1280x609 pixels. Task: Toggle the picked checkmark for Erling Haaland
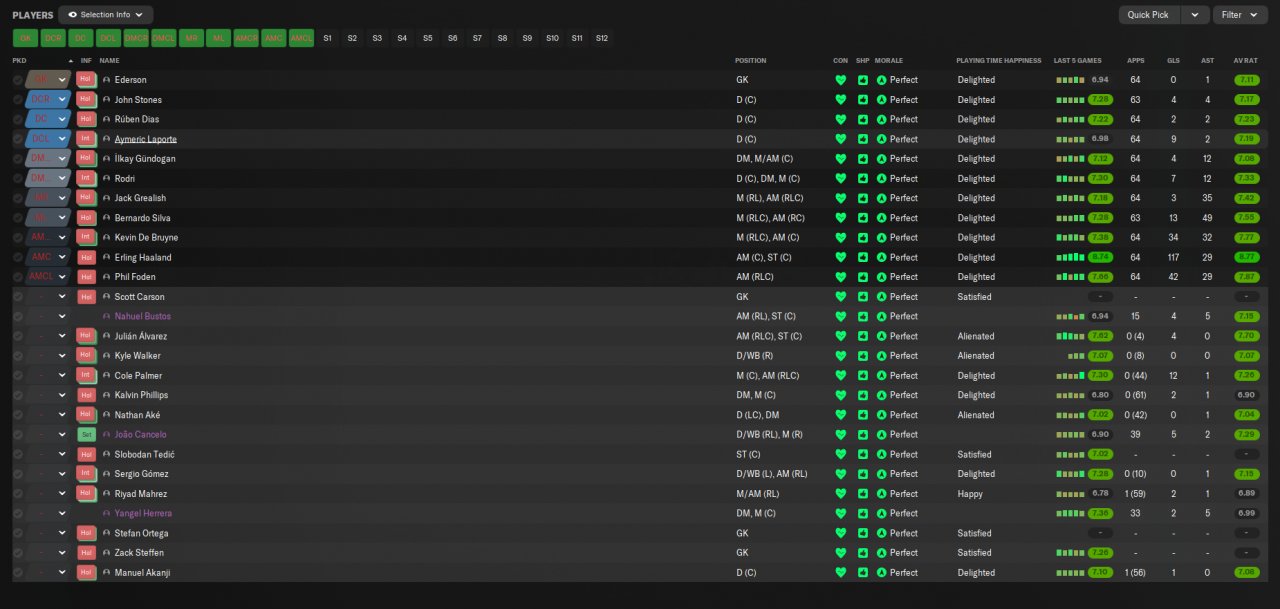coord(18,257)
